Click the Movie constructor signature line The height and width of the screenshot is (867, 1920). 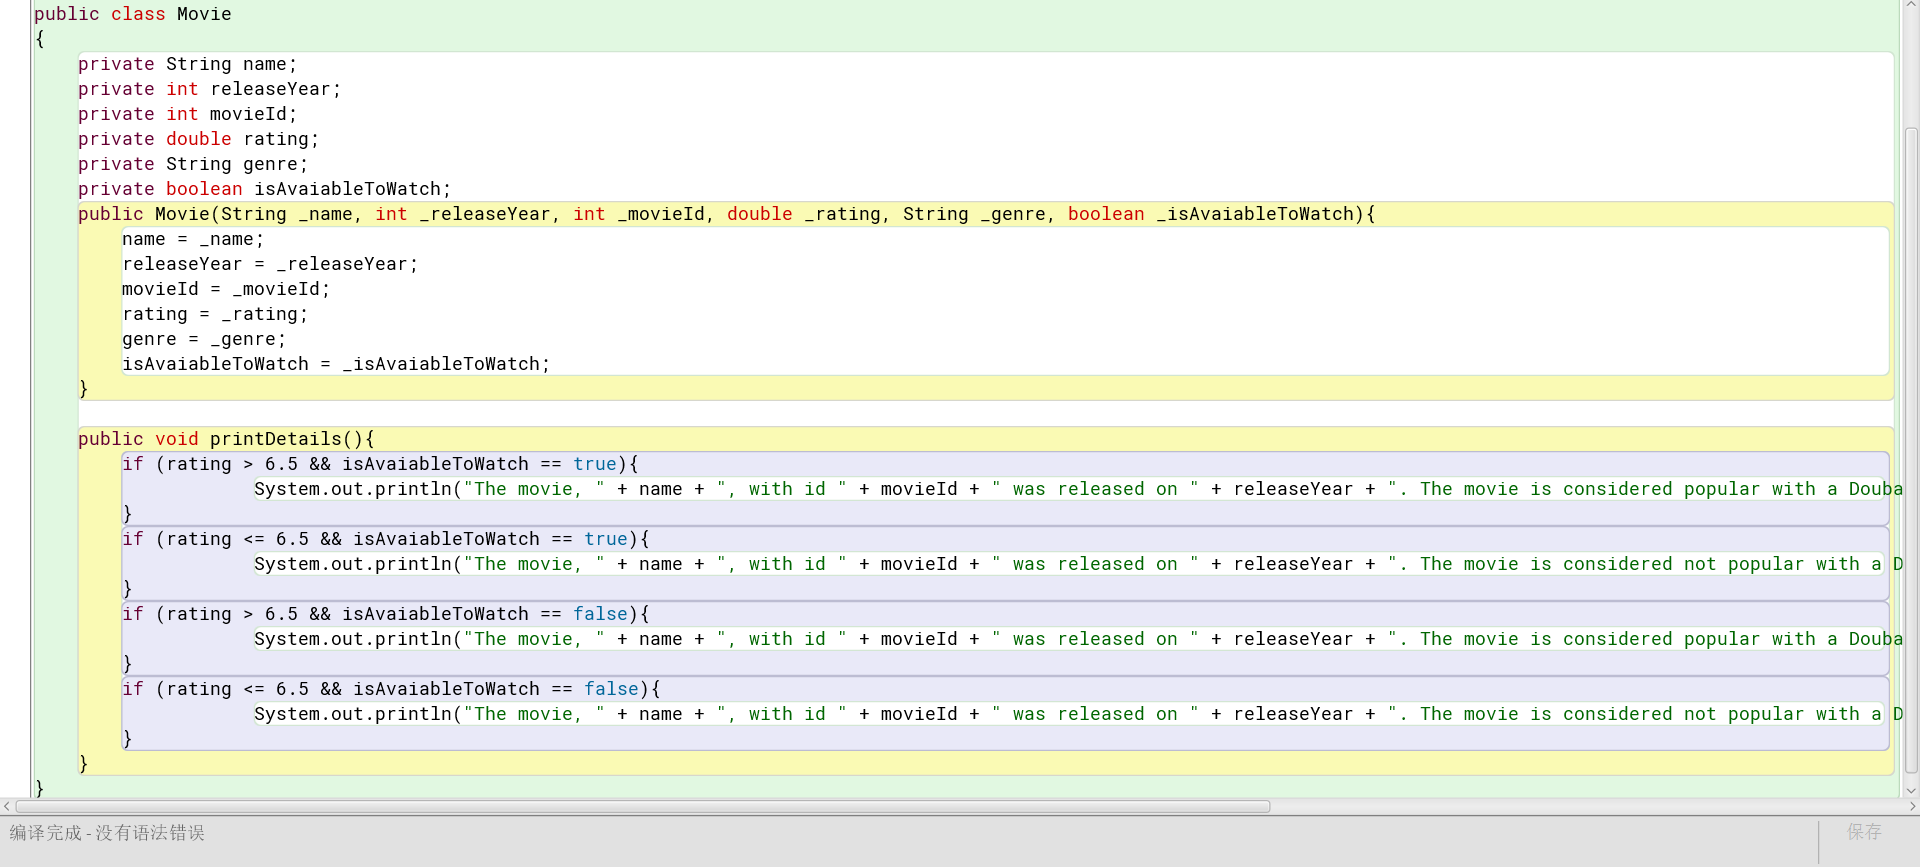(x=727, y=214)
